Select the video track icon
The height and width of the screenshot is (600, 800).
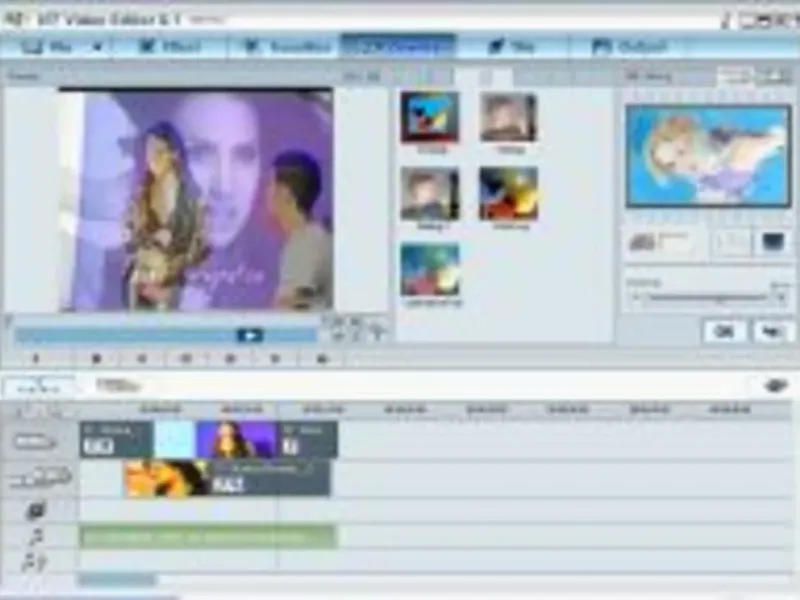[35, 441]
